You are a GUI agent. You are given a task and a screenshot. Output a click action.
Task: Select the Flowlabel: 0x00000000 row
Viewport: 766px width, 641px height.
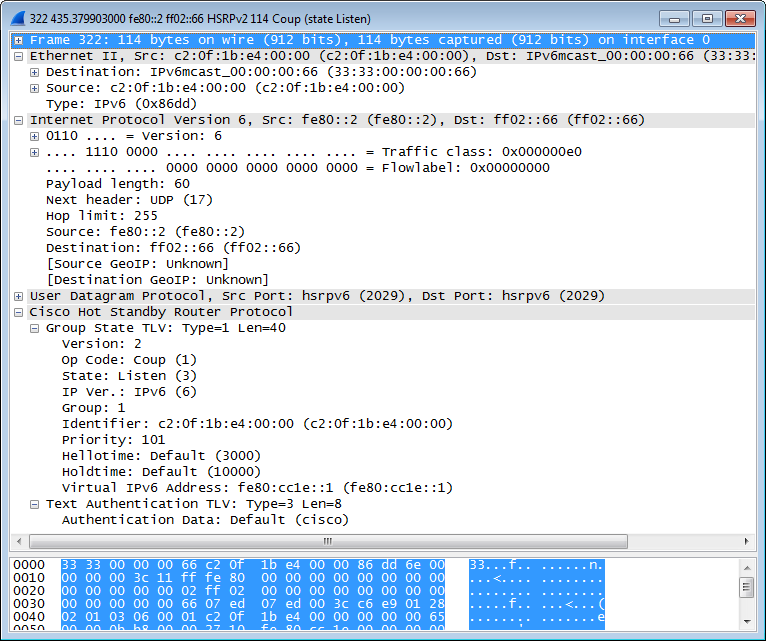[x=298, y=168]
